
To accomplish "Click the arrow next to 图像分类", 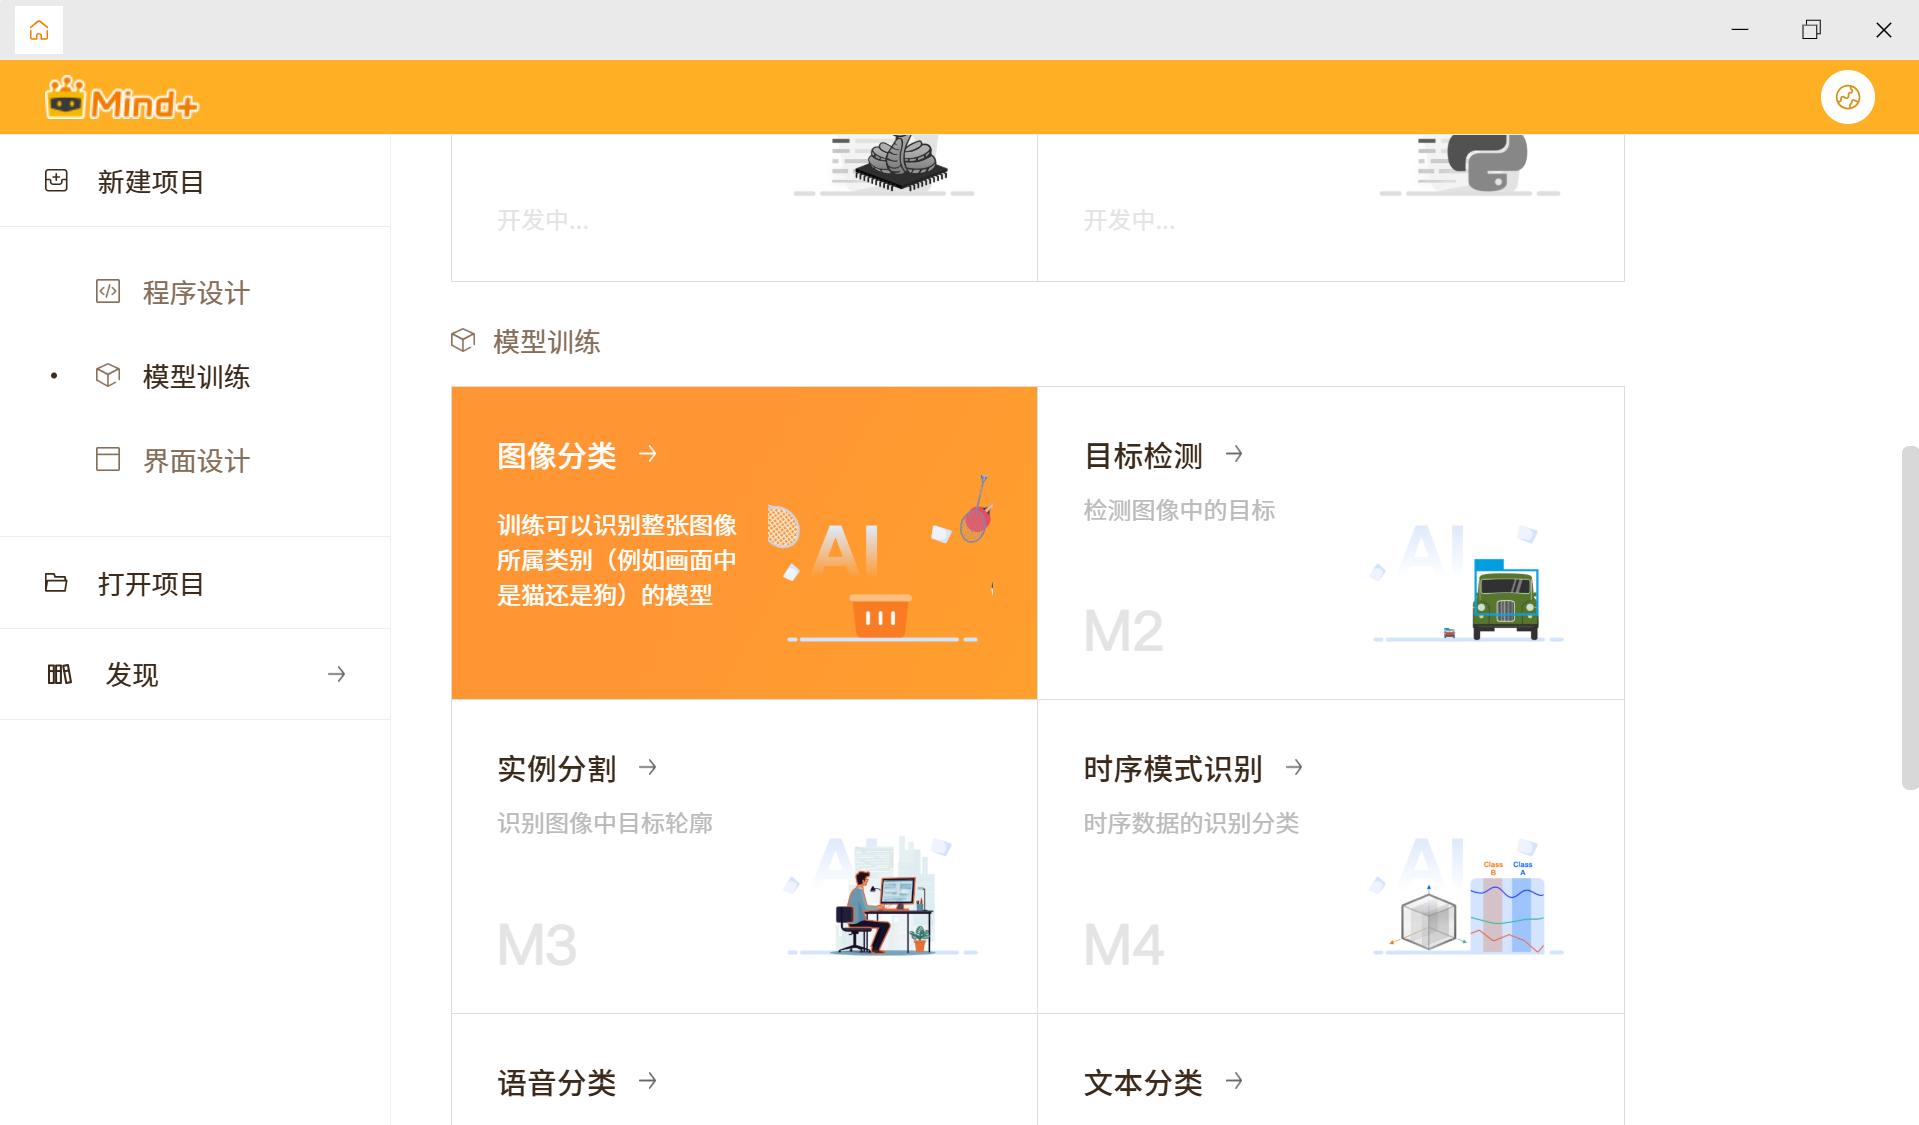I will coord(648,454).
